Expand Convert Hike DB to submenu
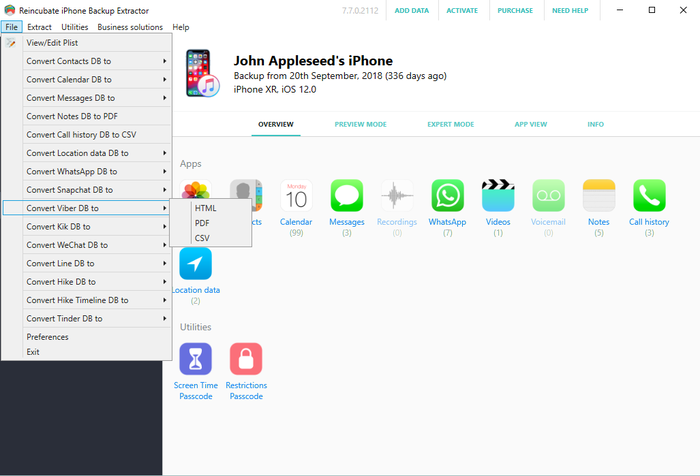This screenshot has width=700, height=476. click(x=97, y=282)
